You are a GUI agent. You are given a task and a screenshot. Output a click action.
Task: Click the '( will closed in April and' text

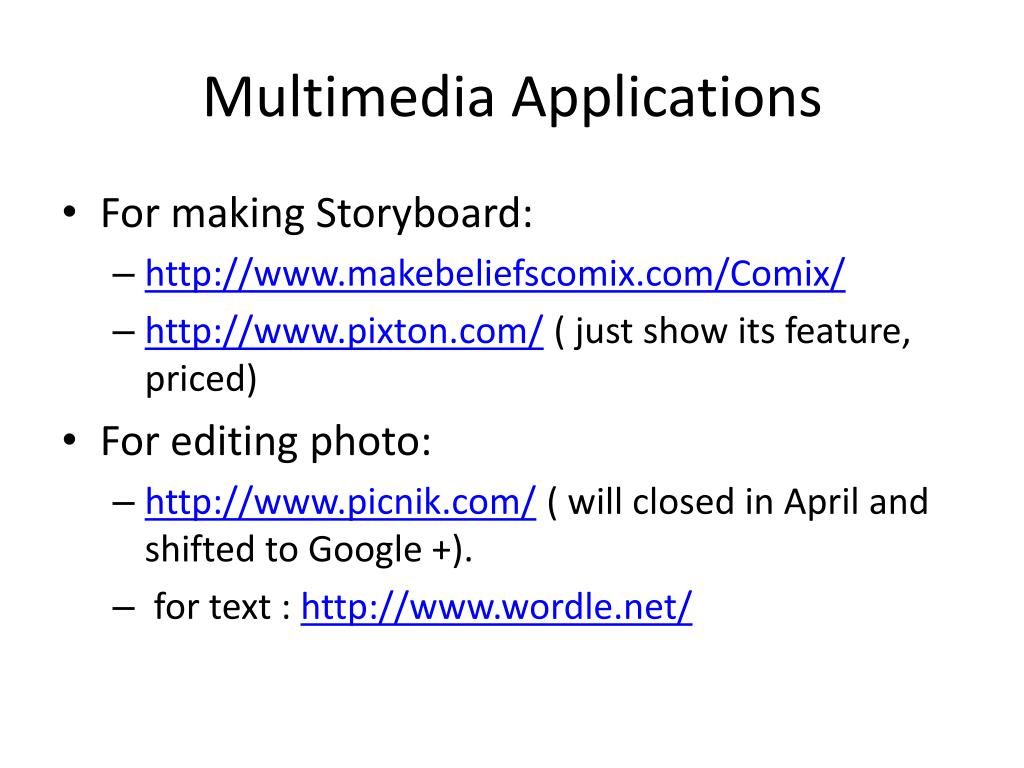pos(738,502)
